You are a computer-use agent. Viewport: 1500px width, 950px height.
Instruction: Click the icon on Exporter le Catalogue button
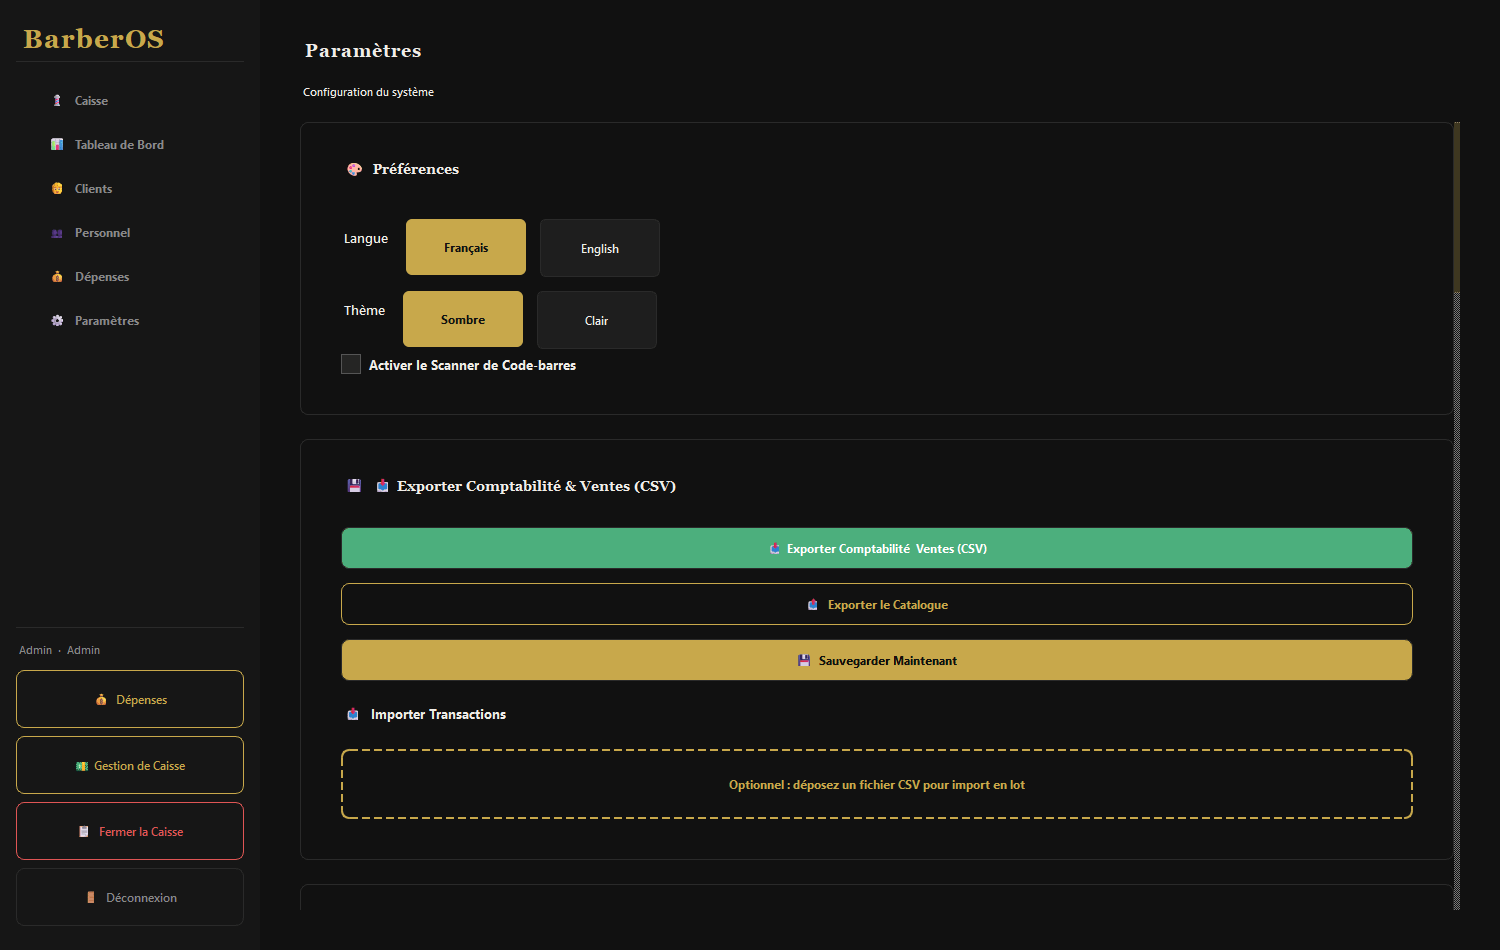tap(813, 605)
